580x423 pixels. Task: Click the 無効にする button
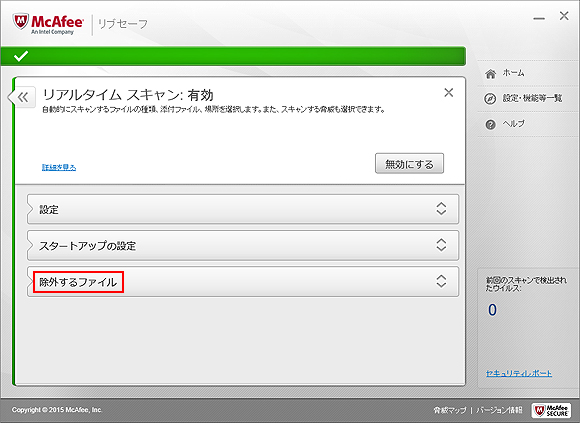(409, 163)
